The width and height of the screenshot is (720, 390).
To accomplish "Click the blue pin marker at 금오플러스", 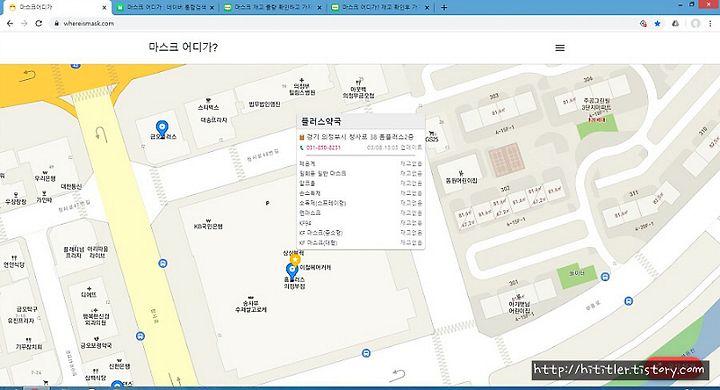I will [162, 128].
